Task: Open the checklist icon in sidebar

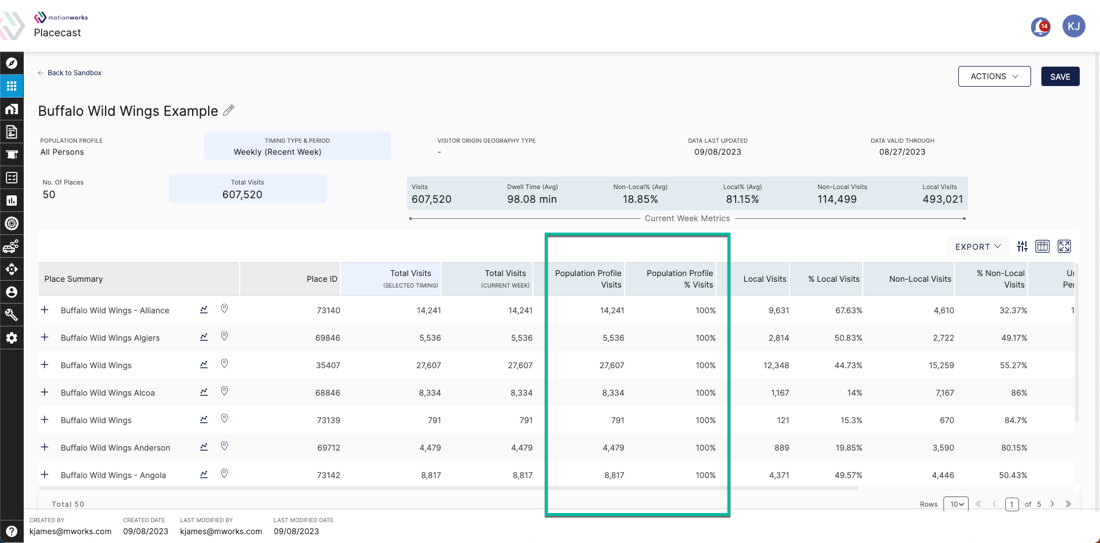Action: (11, 177)
